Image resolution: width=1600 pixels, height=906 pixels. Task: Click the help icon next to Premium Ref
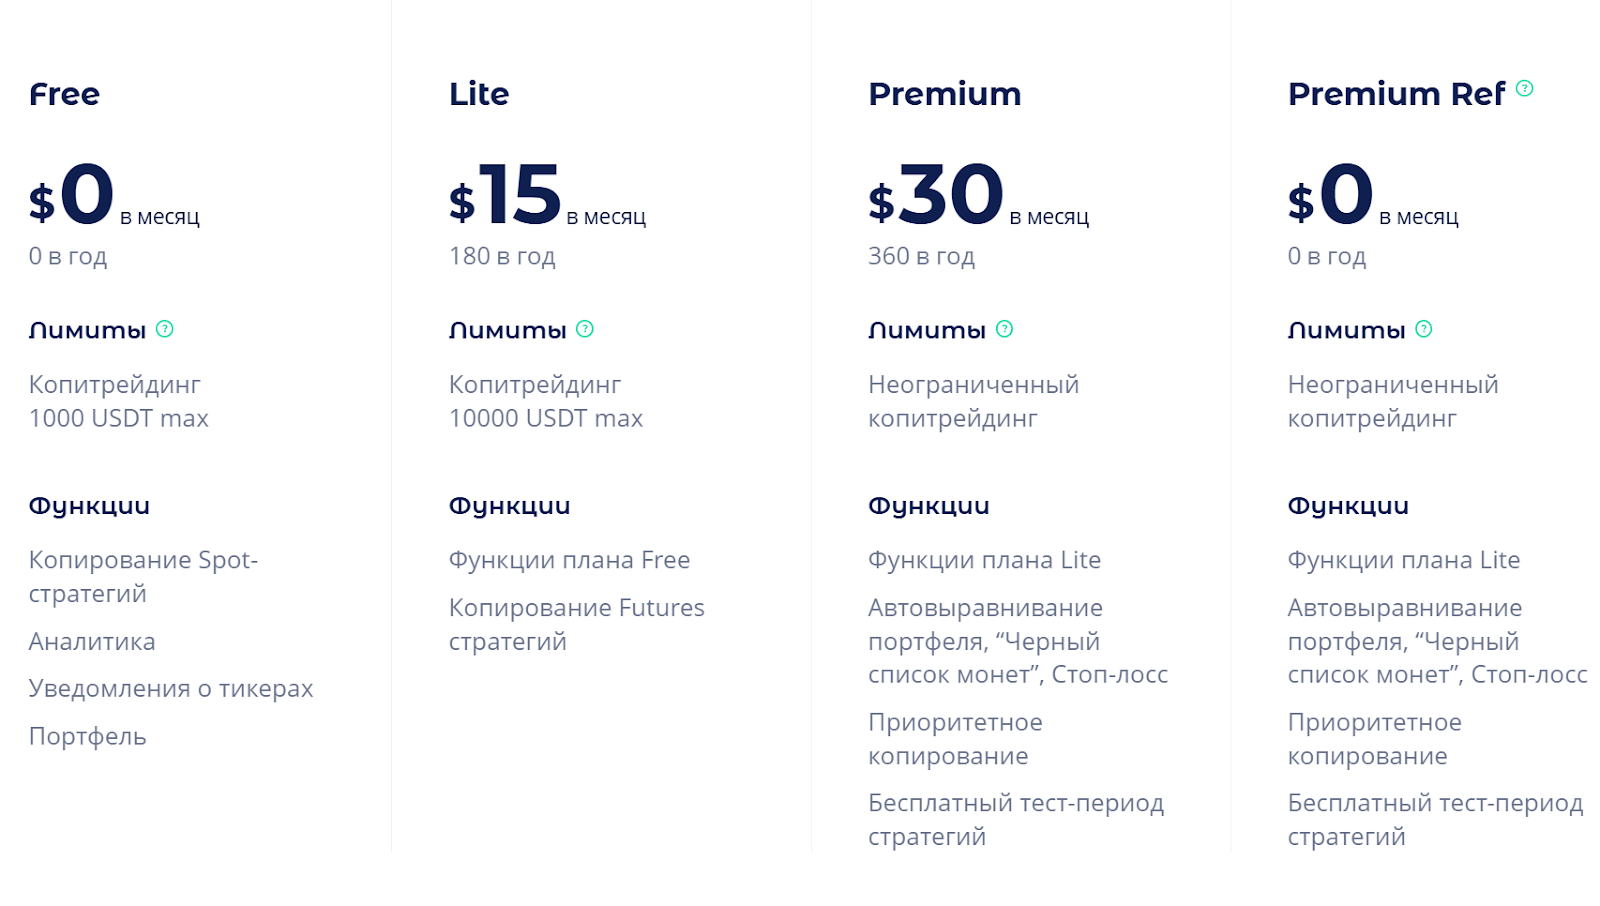1524,88
